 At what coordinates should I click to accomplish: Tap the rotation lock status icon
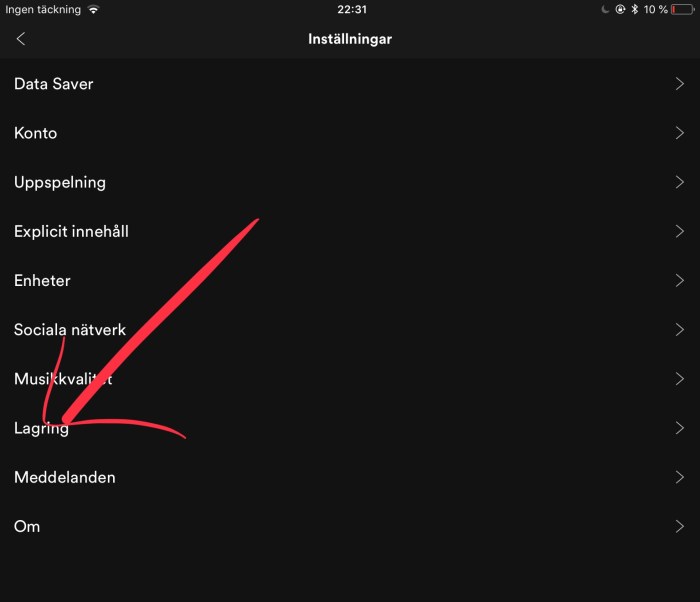[620, 9]
